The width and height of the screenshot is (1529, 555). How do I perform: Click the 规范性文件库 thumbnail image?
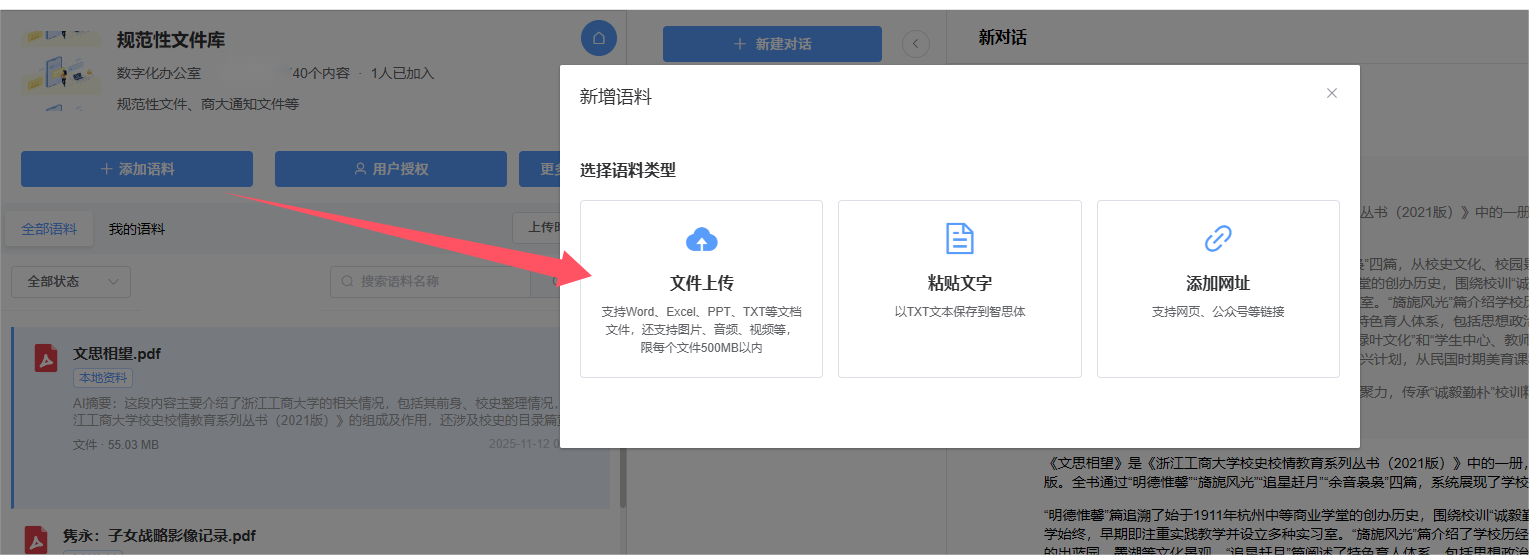61,70
